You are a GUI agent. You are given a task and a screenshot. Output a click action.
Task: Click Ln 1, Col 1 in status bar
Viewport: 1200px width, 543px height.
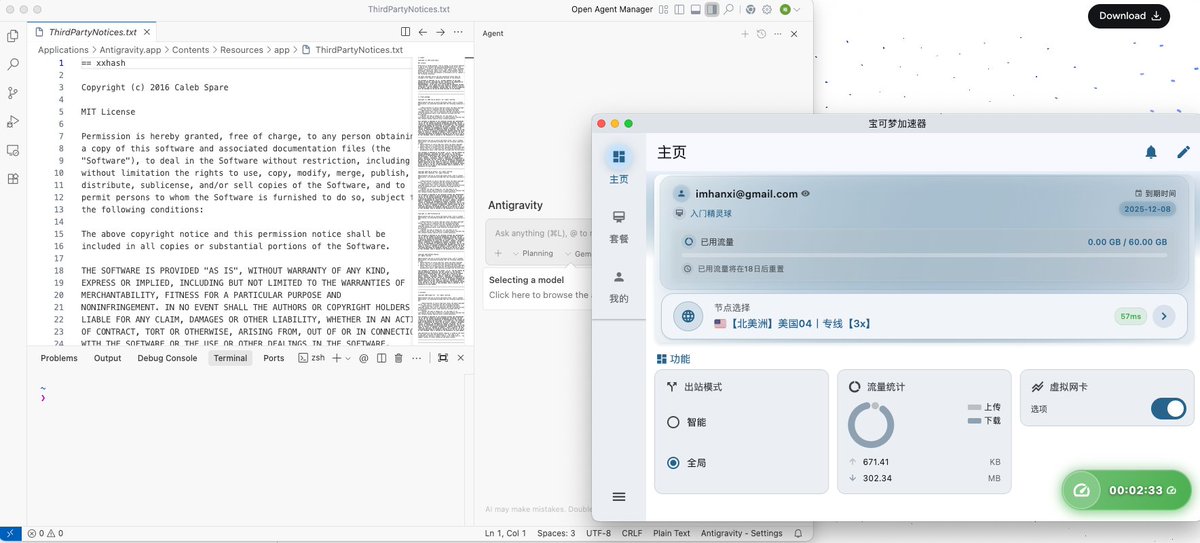coord(506,533)
